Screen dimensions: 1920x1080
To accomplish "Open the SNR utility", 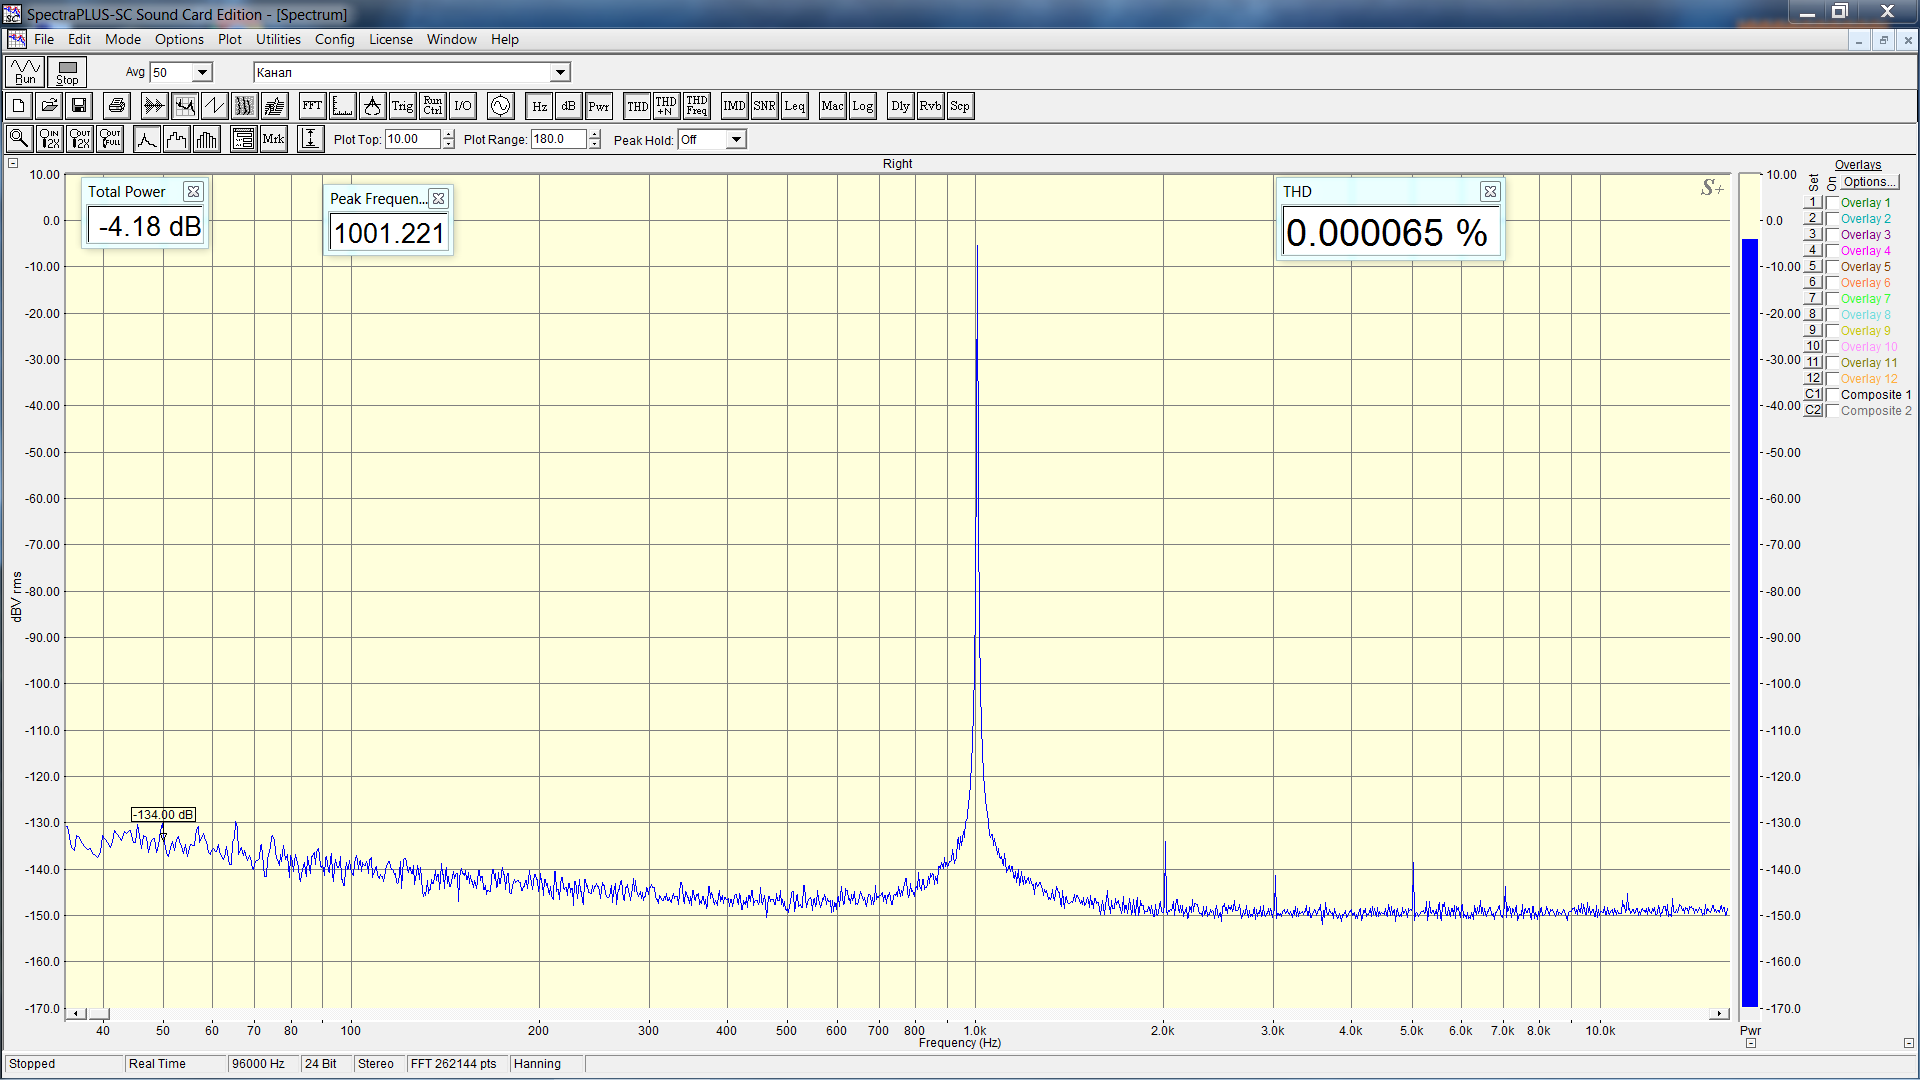I will [764, 106].
